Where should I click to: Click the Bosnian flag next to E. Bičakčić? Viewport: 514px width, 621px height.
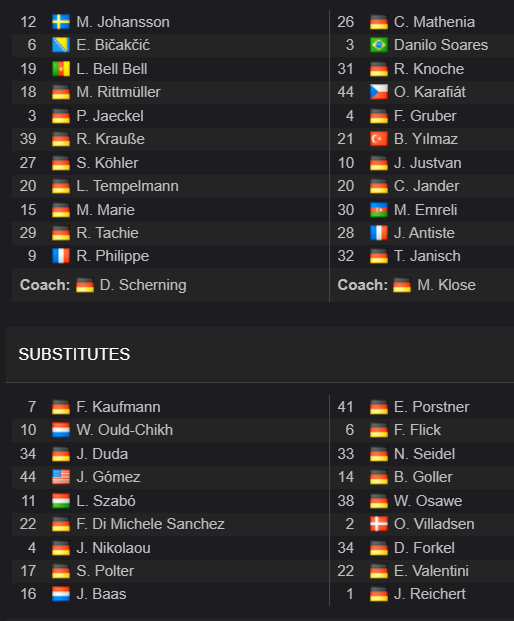[x=61, y=45]
